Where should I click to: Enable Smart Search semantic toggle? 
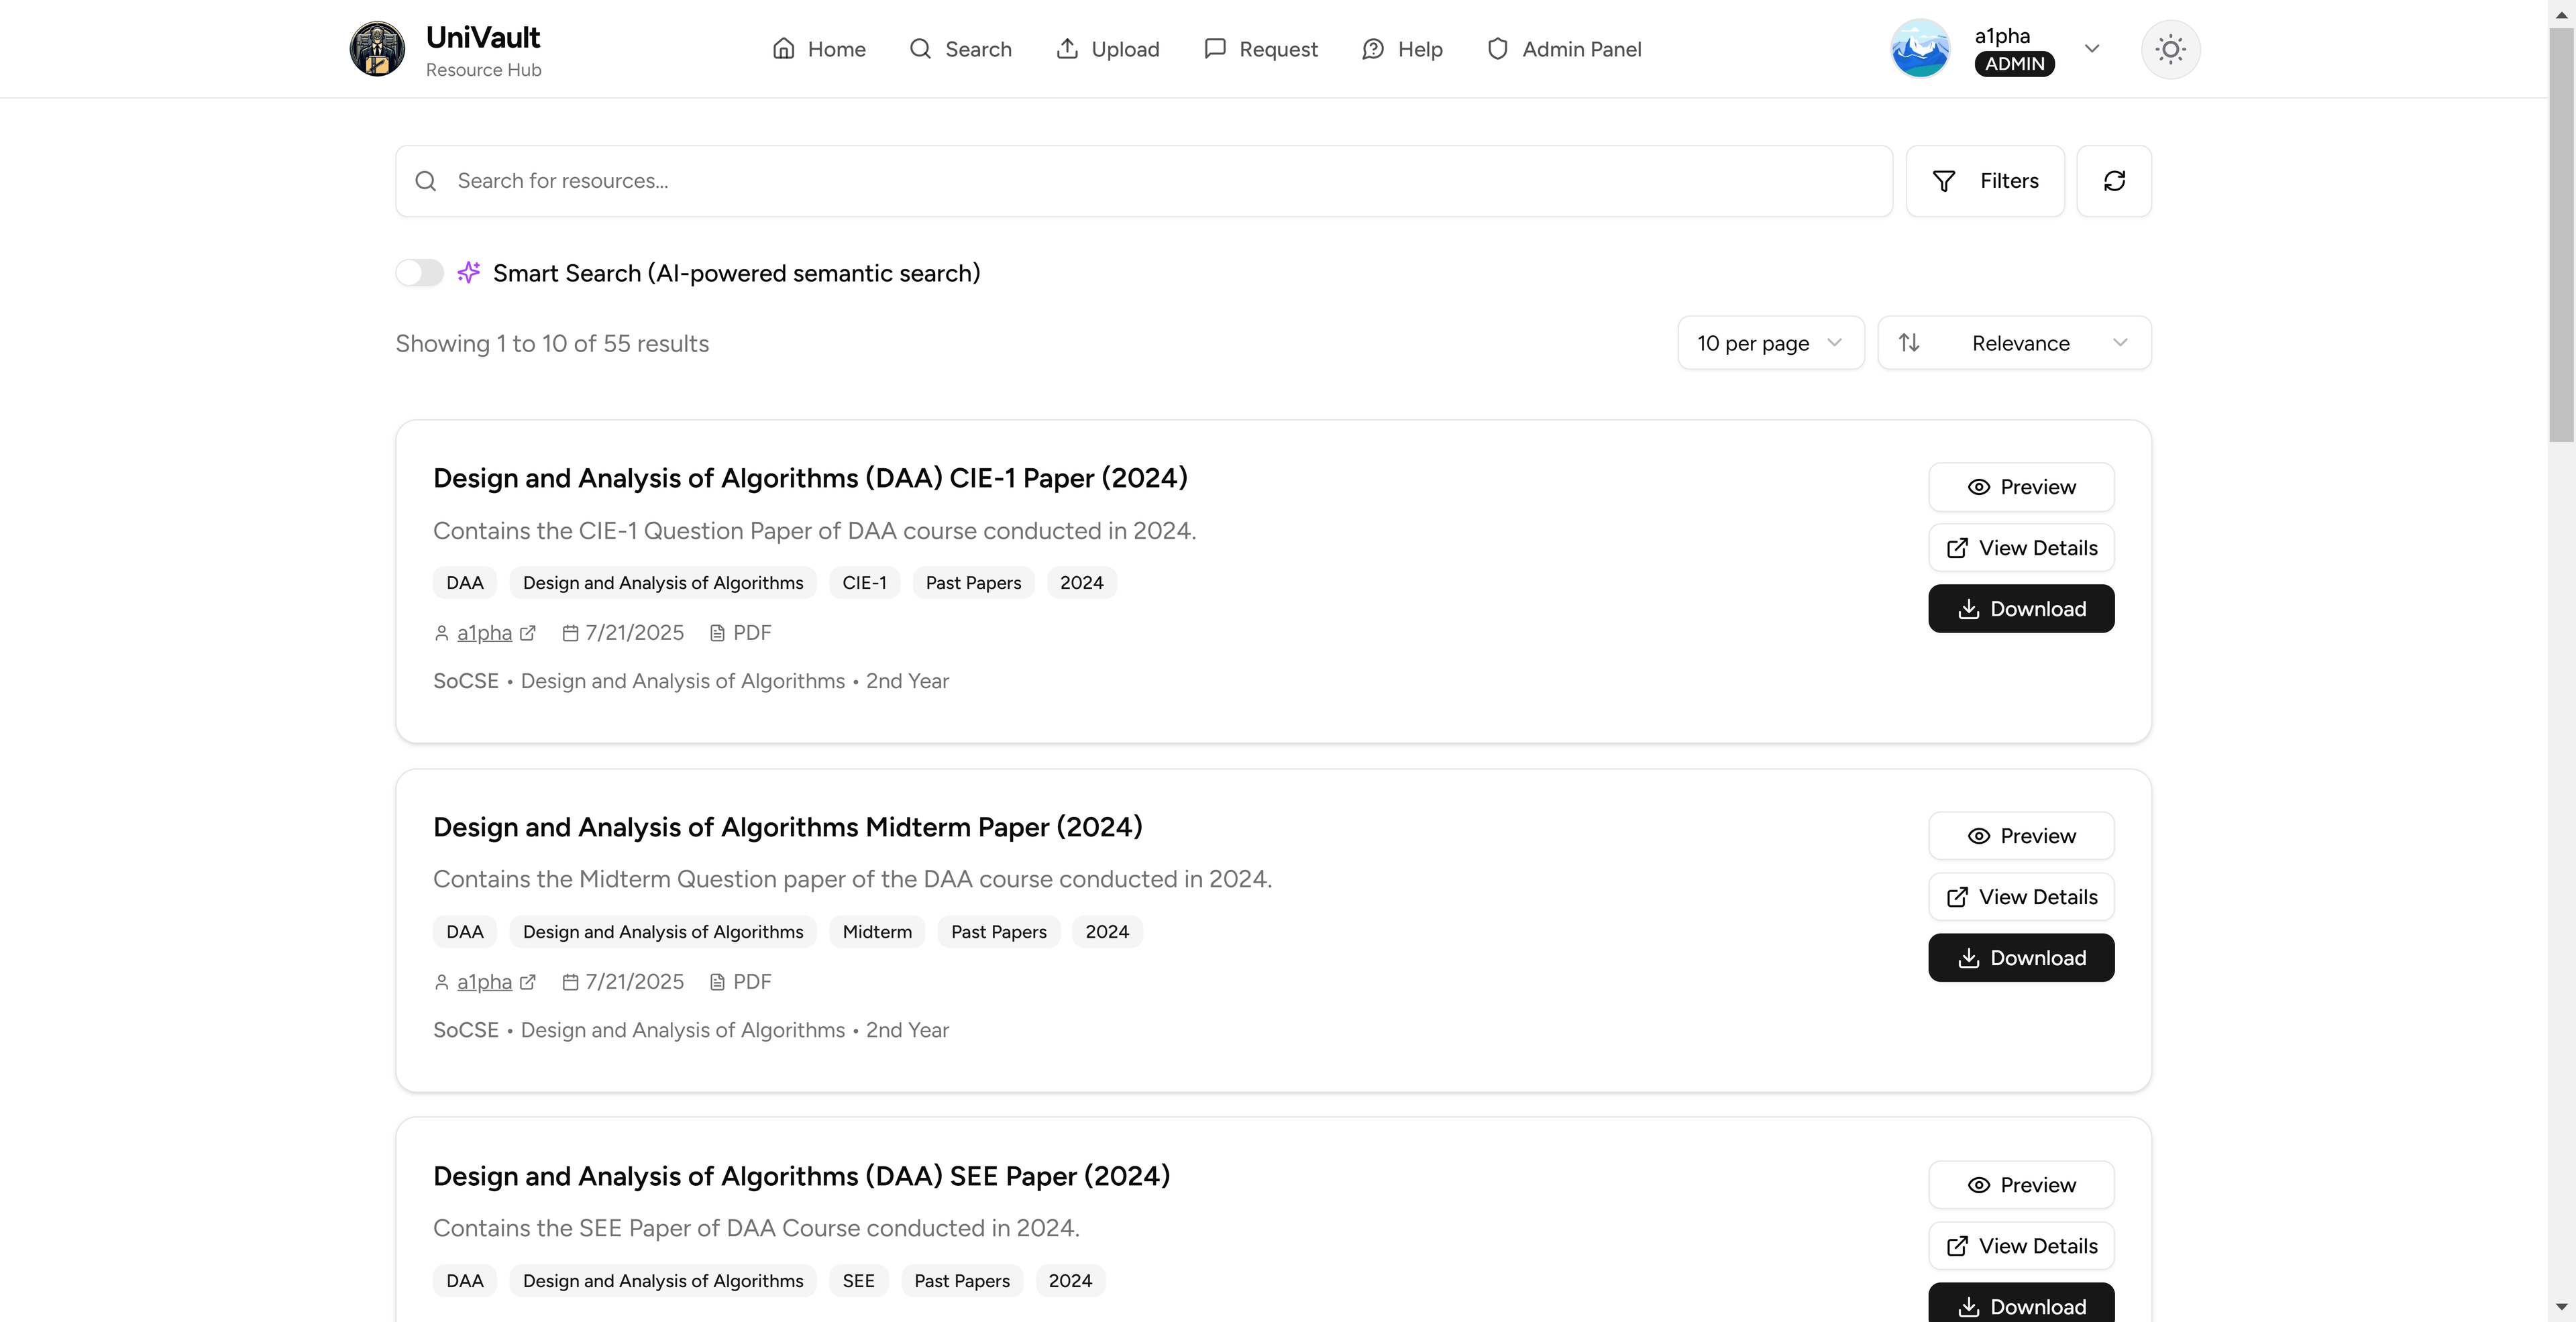click(419, 272)
